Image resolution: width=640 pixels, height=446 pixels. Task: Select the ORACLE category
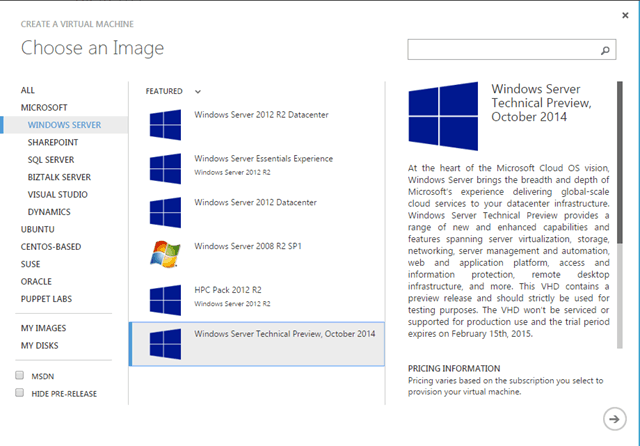pyautogui.click(x=36, y=282)
